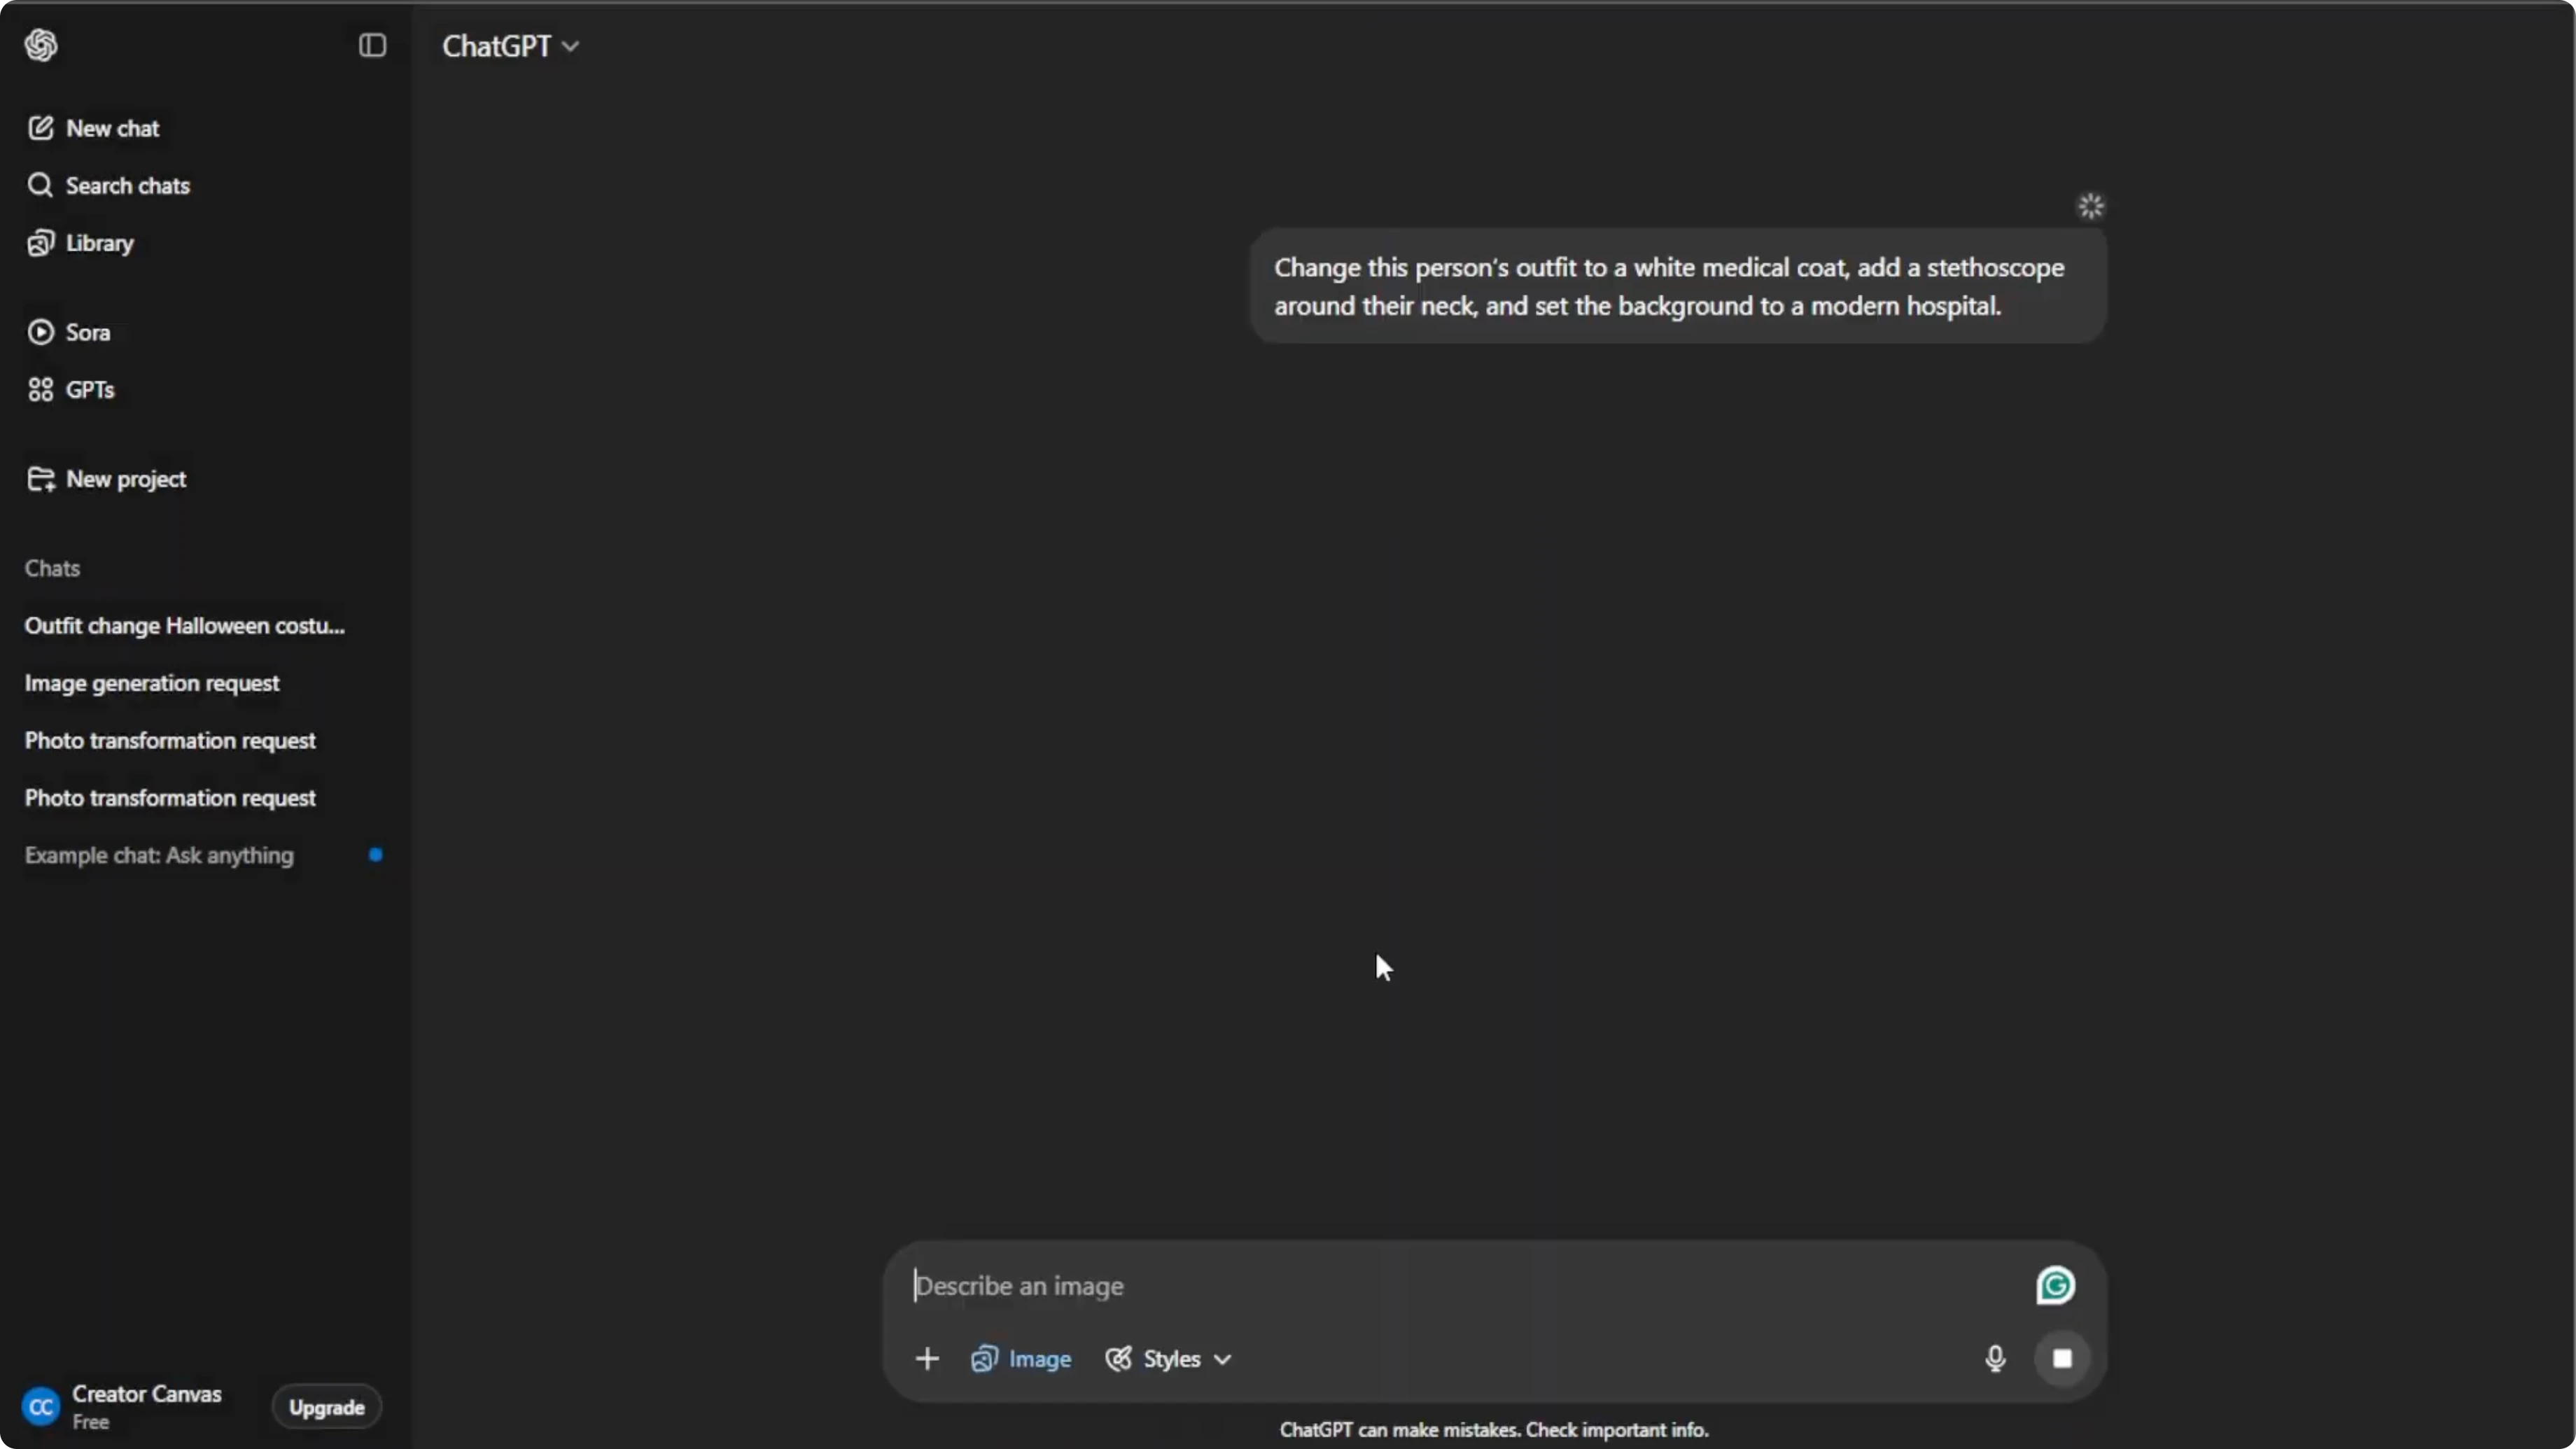Collapse the sidebar with the panel toggle icon
This screenshot has width=2576, height=1449.
(x=372, y=45)
